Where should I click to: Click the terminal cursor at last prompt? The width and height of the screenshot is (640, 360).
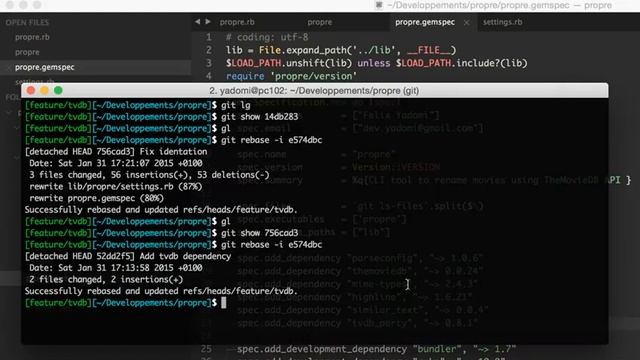[224, 303]
